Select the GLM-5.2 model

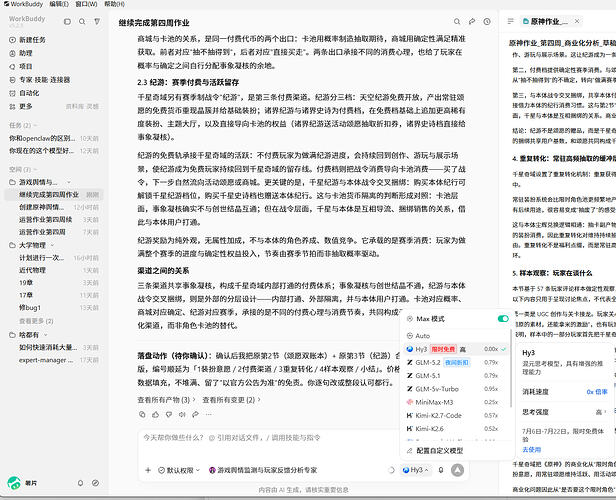[x=456, y=362]
